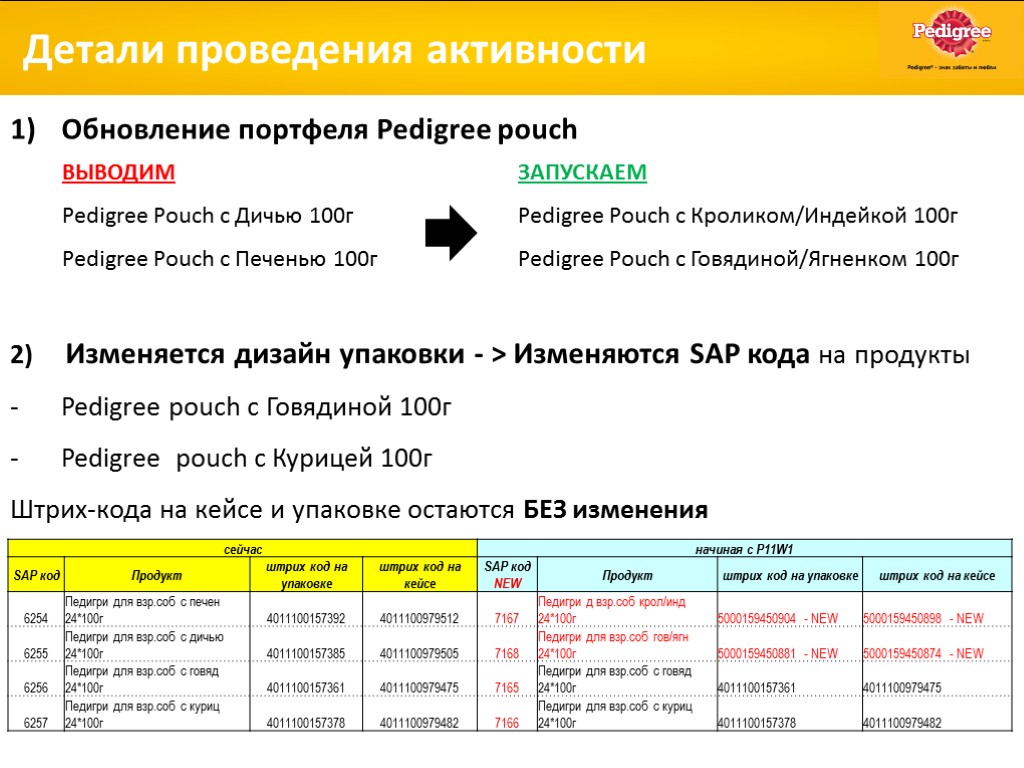
Task: Select 'Pedigree Pouch с Говядиной/Ягненком 100г' line
Action: pyautogui.click(x=739, y=259)
